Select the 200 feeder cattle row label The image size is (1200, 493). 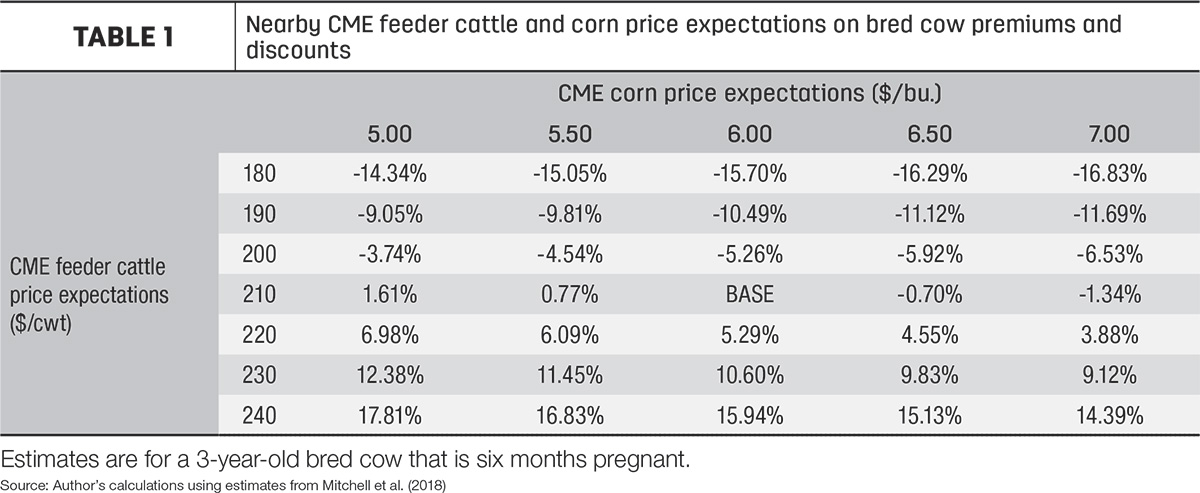[x=260, y=254]
